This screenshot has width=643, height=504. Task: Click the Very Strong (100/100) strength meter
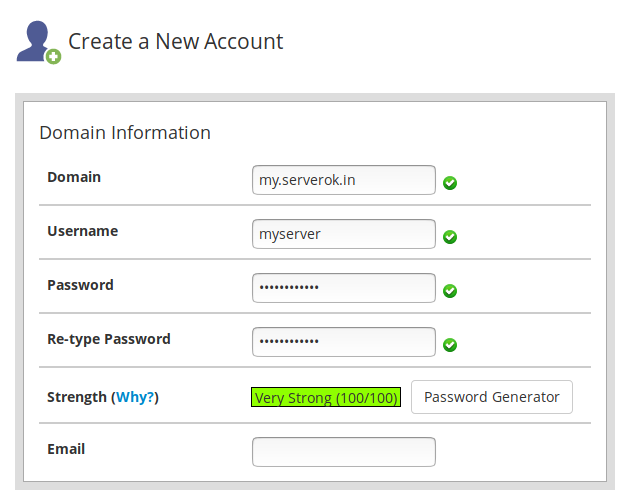coord(325,398)
